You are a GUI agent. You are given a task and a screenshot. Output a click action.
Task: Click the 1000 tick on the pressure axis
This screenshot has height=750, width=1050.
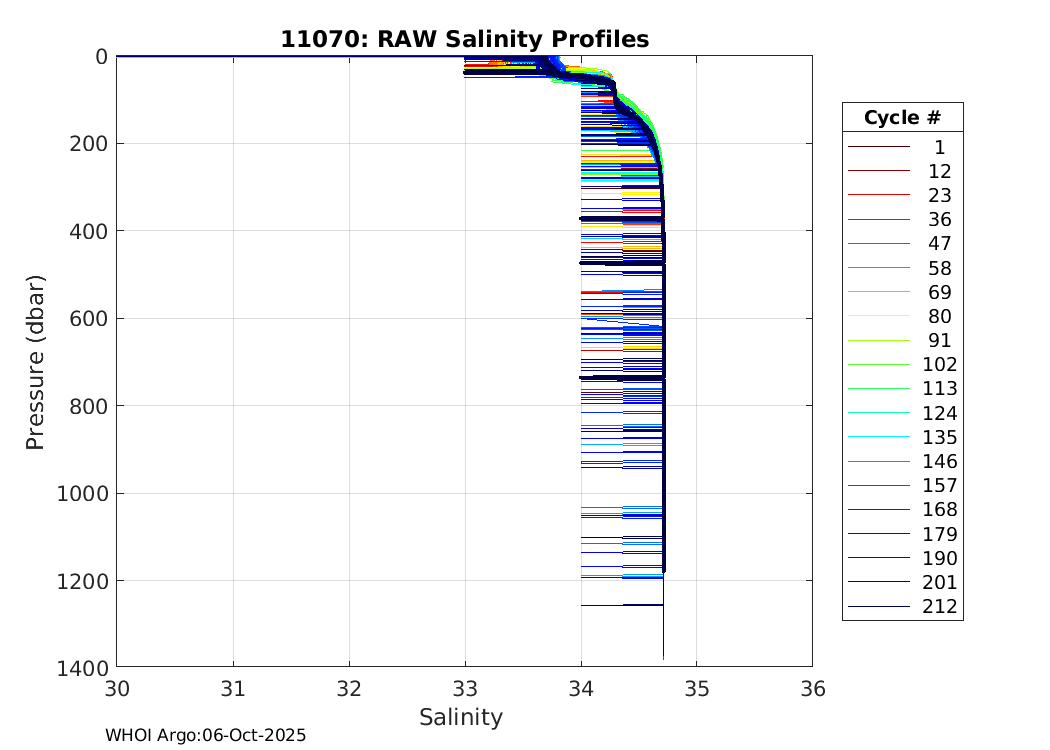pyautogui.click(x=82, y=493)
